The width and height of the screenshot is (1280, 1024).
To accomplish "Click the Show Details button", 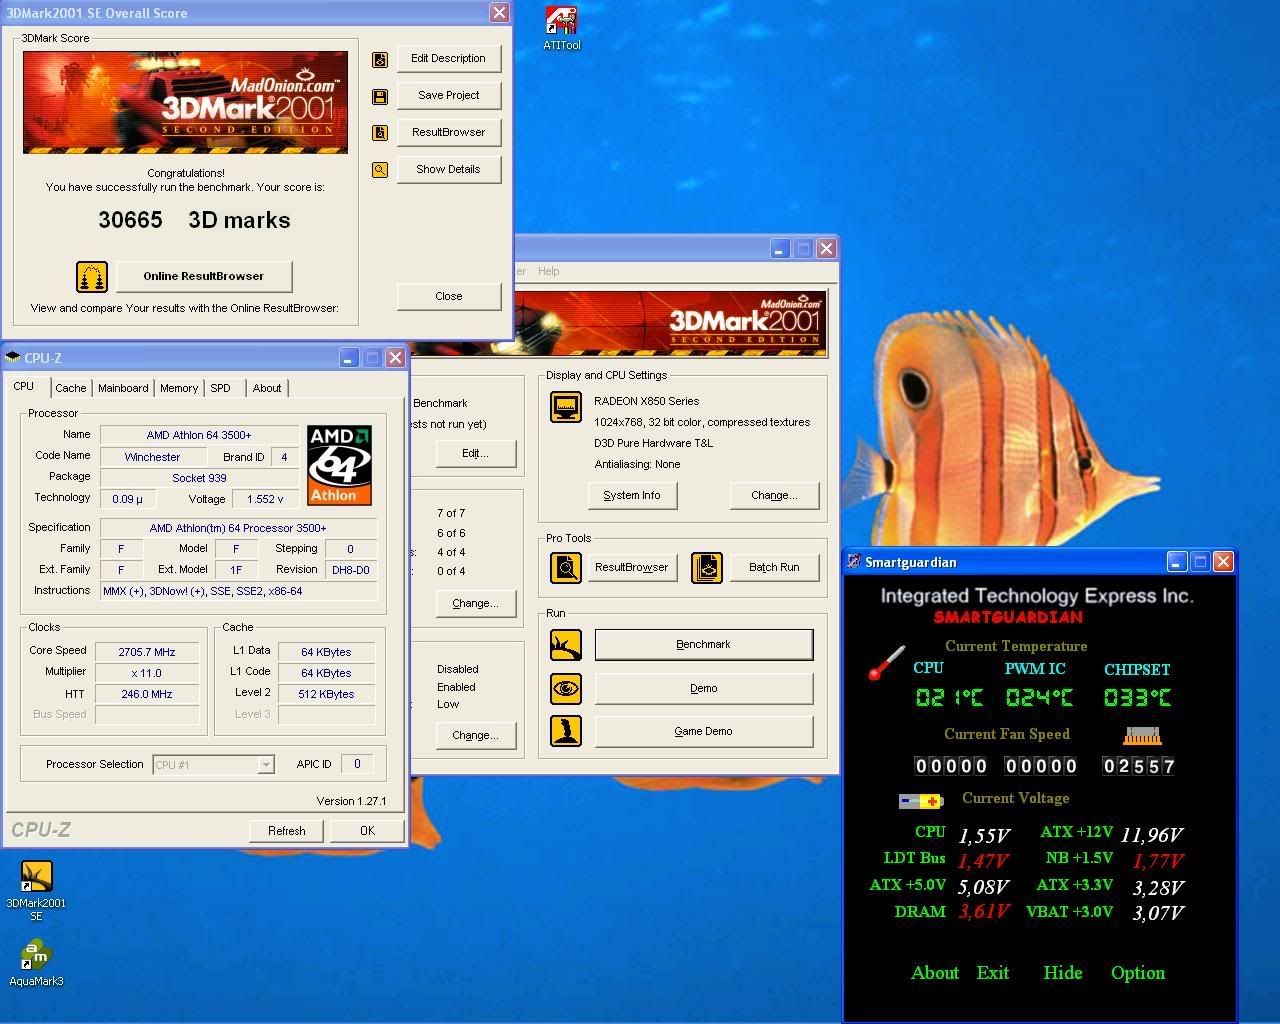I will tap(448, 170).
